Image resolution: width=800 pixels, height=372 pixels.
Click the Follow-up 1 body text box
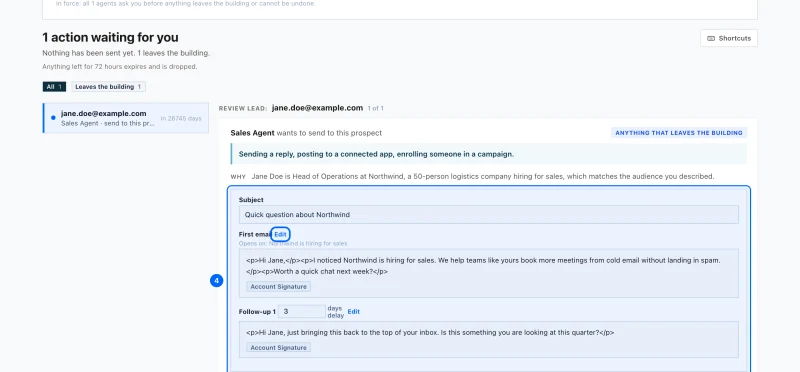pos(488,339)
